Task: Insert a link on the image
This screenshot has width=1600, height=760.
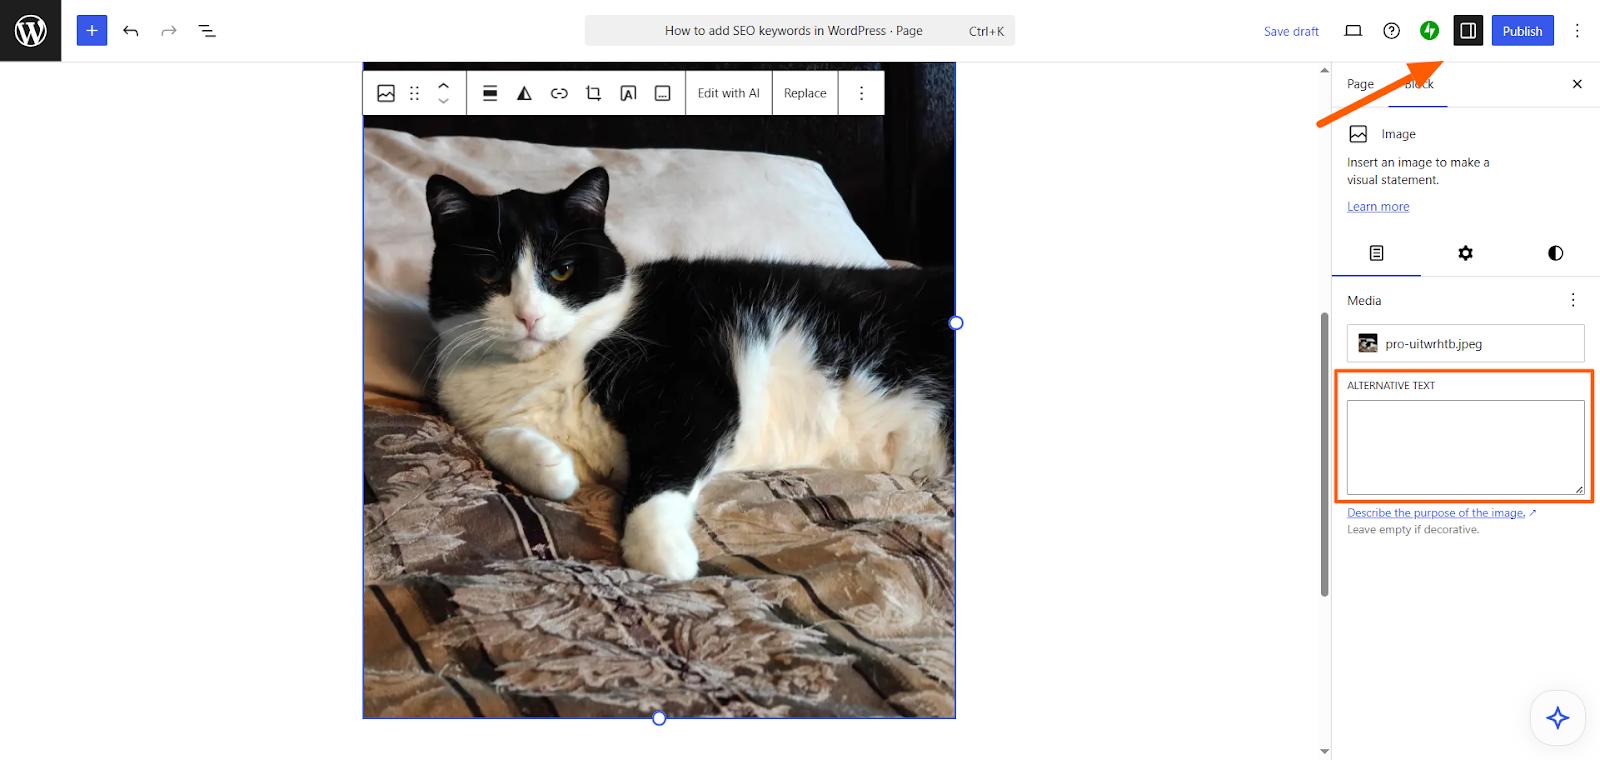Action: pos(559,93)
